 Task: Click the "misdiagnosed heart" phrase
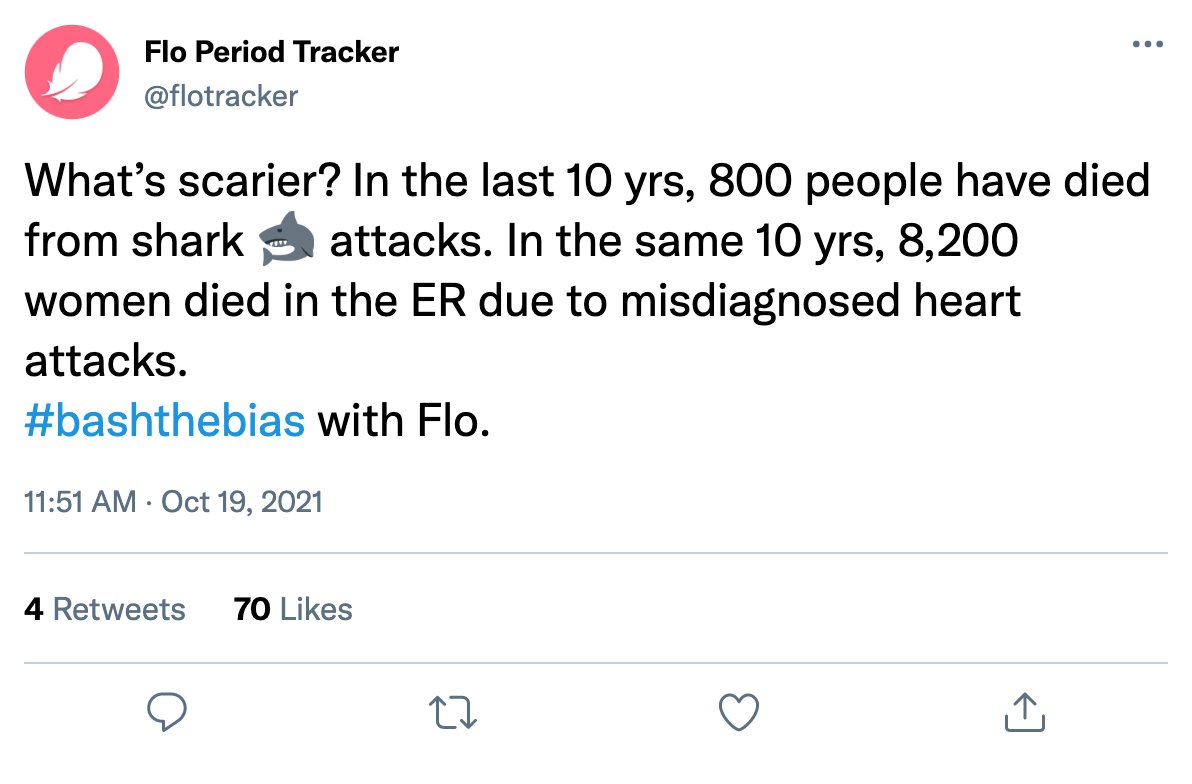820,301
